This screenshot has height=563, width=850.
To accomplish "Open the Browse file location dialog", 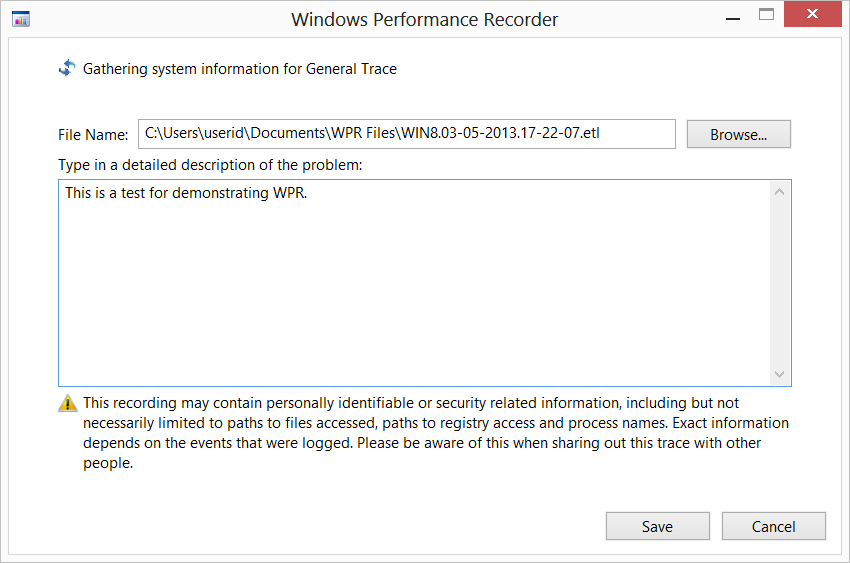I will 738,134.
